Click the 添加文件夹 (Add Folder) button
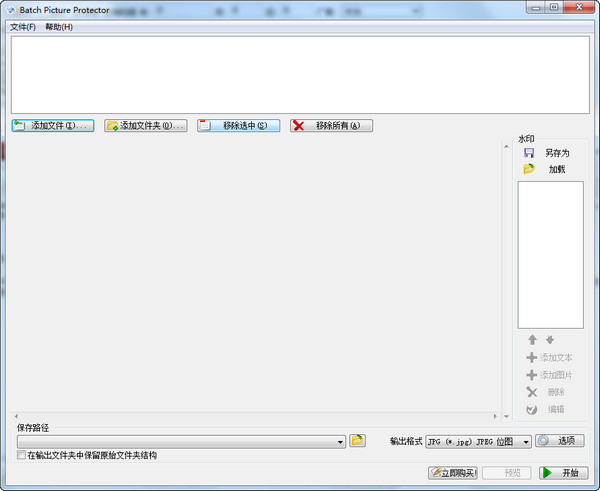The image size is (600, 491). point(146,126)
